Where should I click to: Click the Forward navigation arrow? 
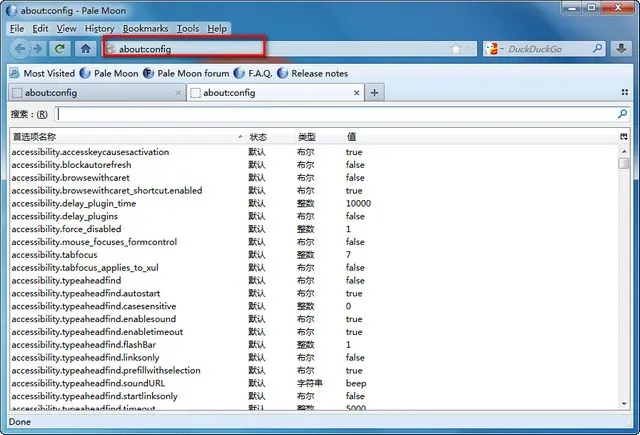pos(39,48)
